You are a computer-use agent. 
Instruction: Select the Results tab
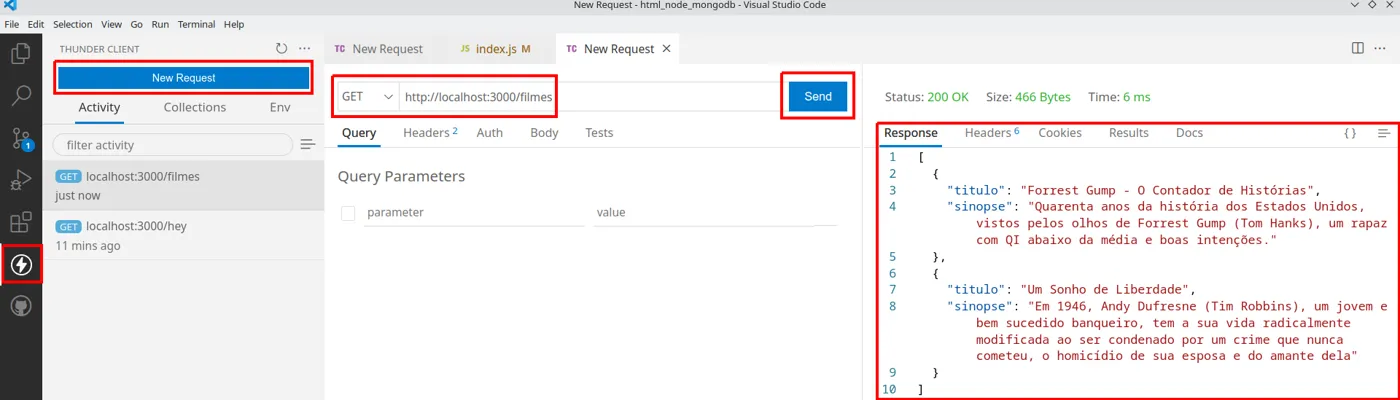1129,132
